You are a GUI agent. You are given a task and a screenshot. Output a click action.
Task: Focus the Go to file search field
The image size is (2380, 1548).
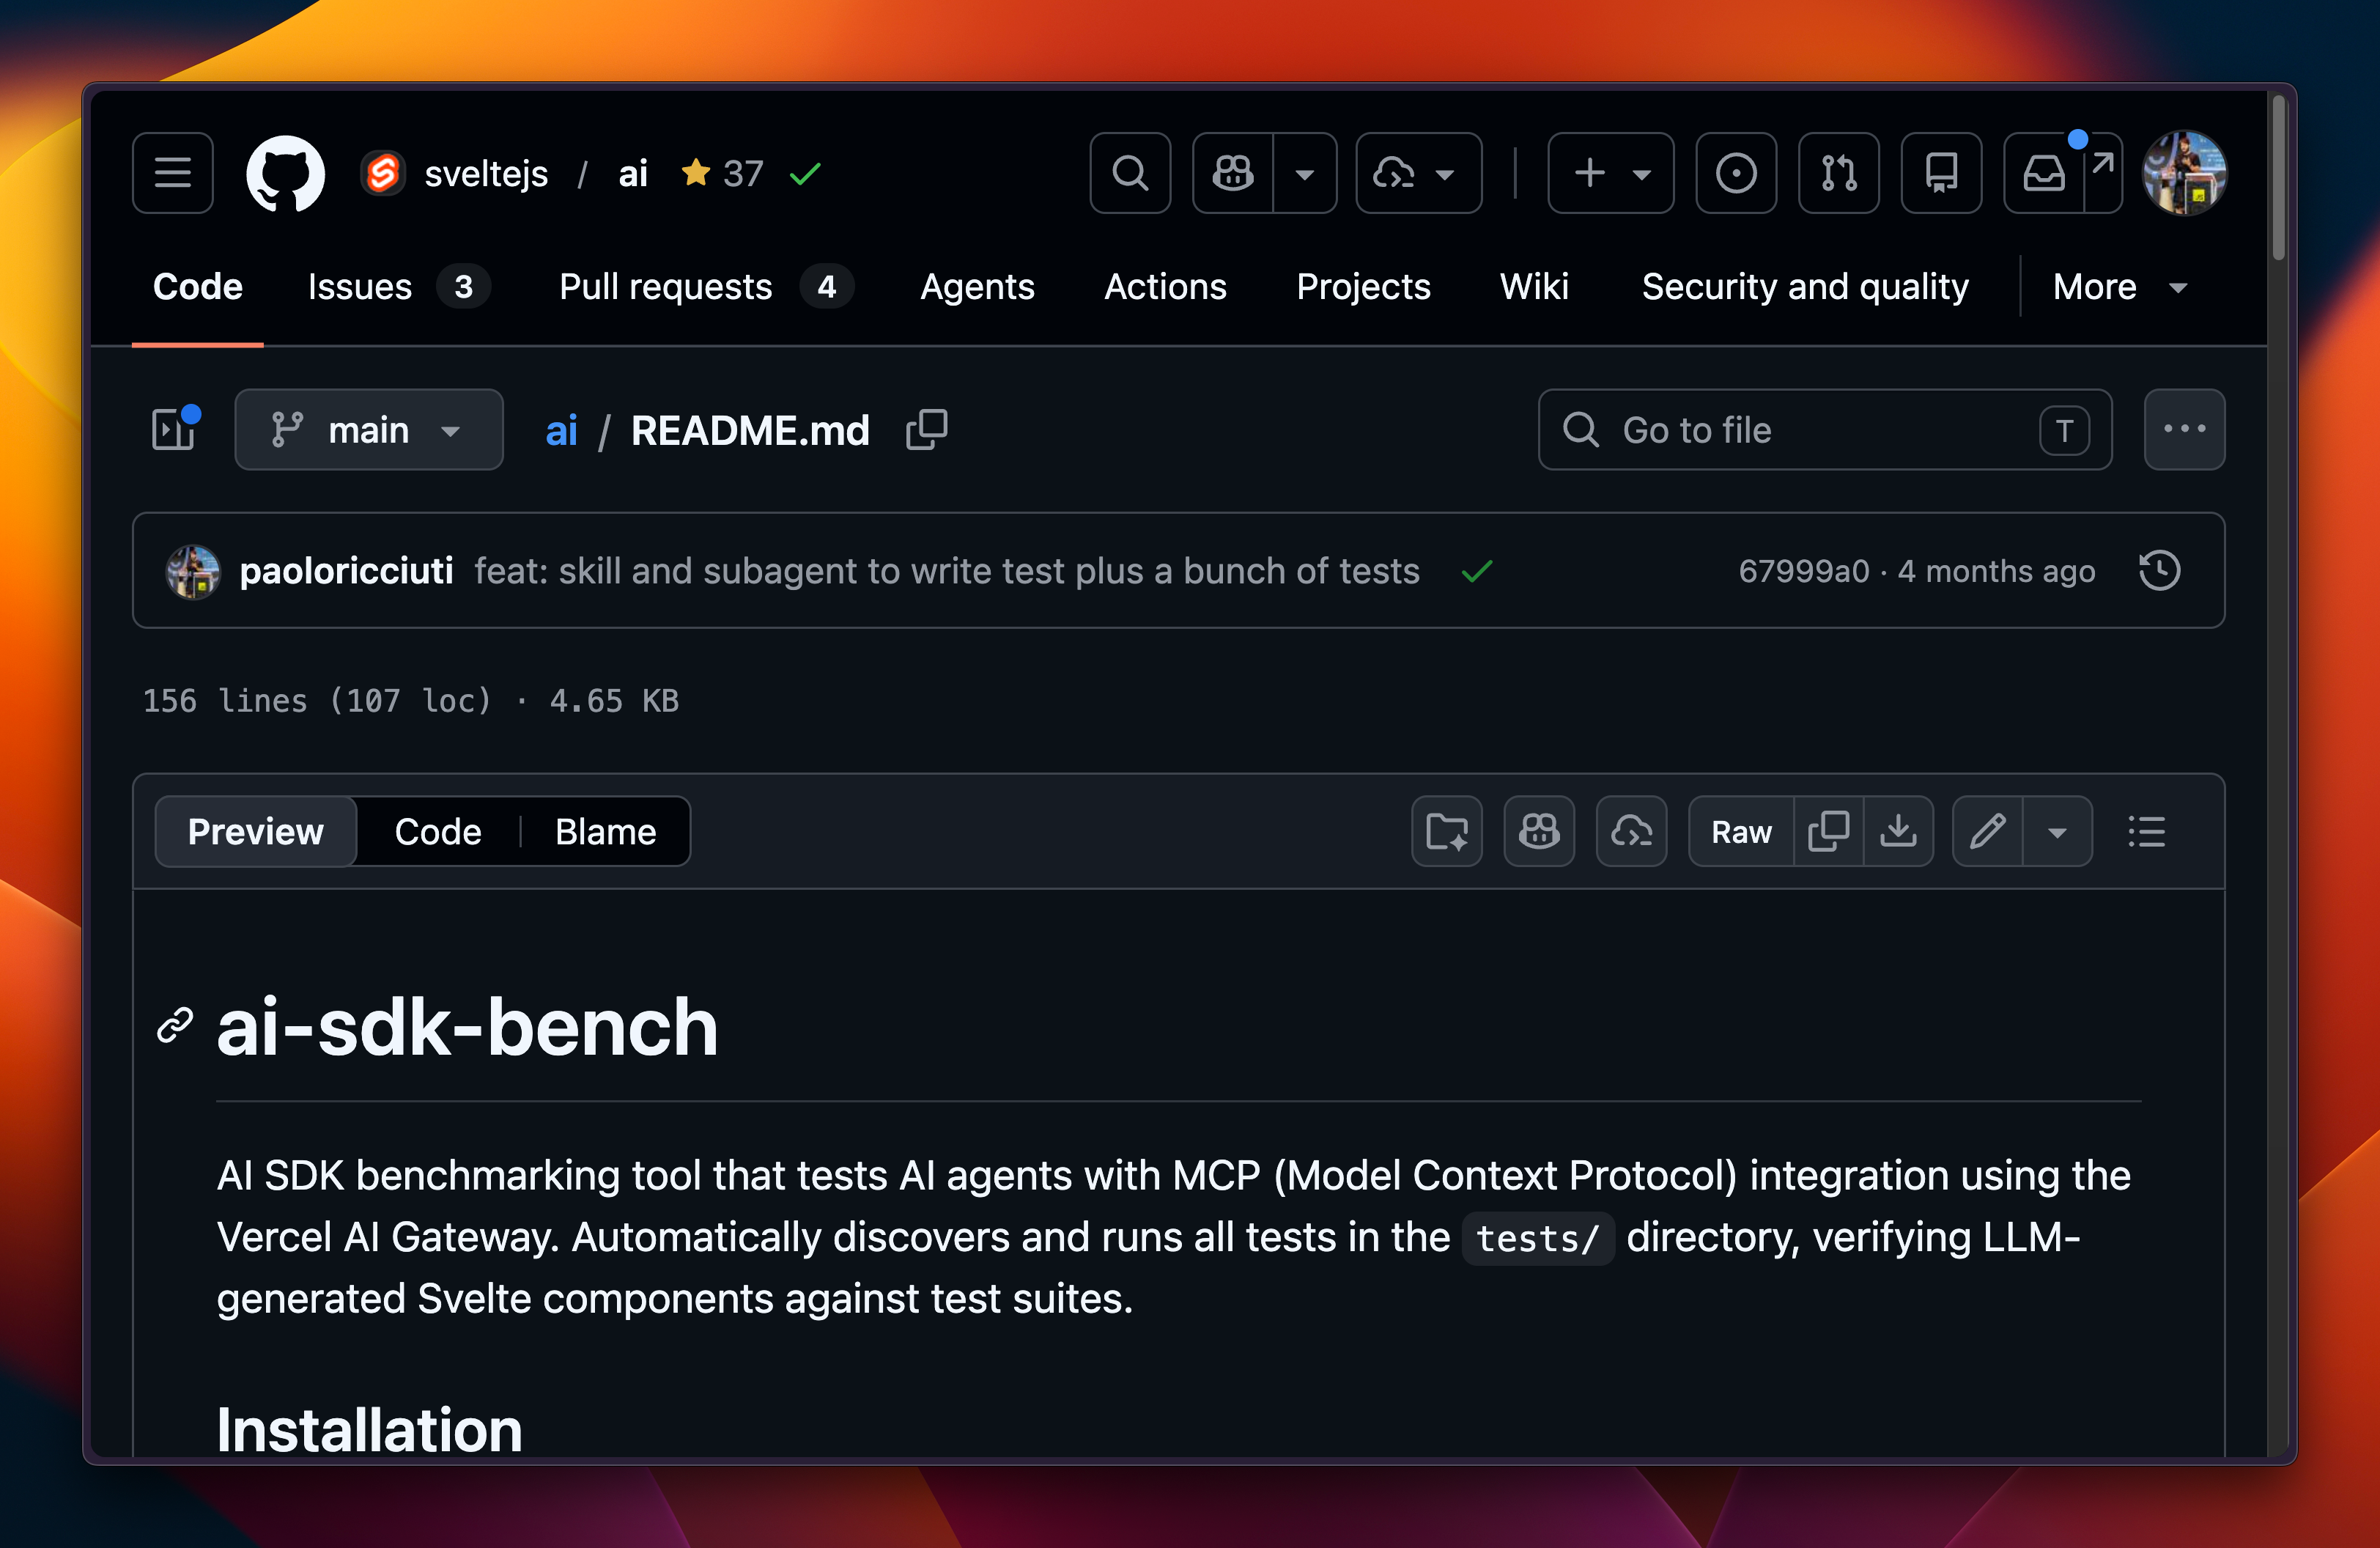1825,430
